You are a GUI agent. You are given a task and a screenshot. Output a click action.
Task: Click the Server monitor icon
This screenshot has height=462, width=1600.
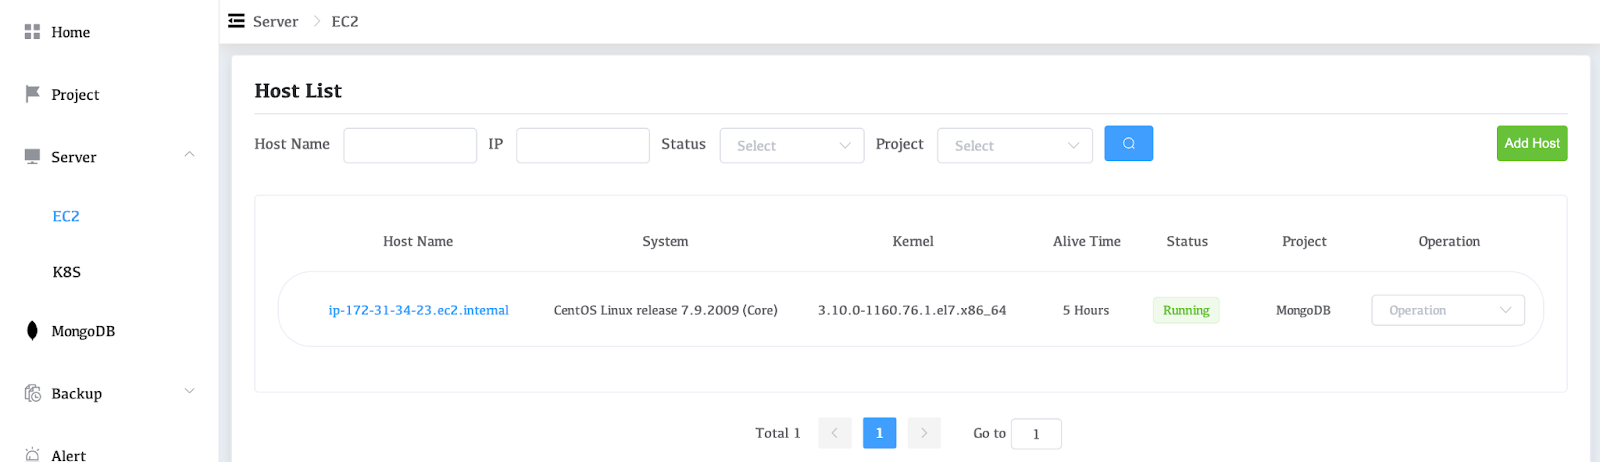[x=32, y=157]
